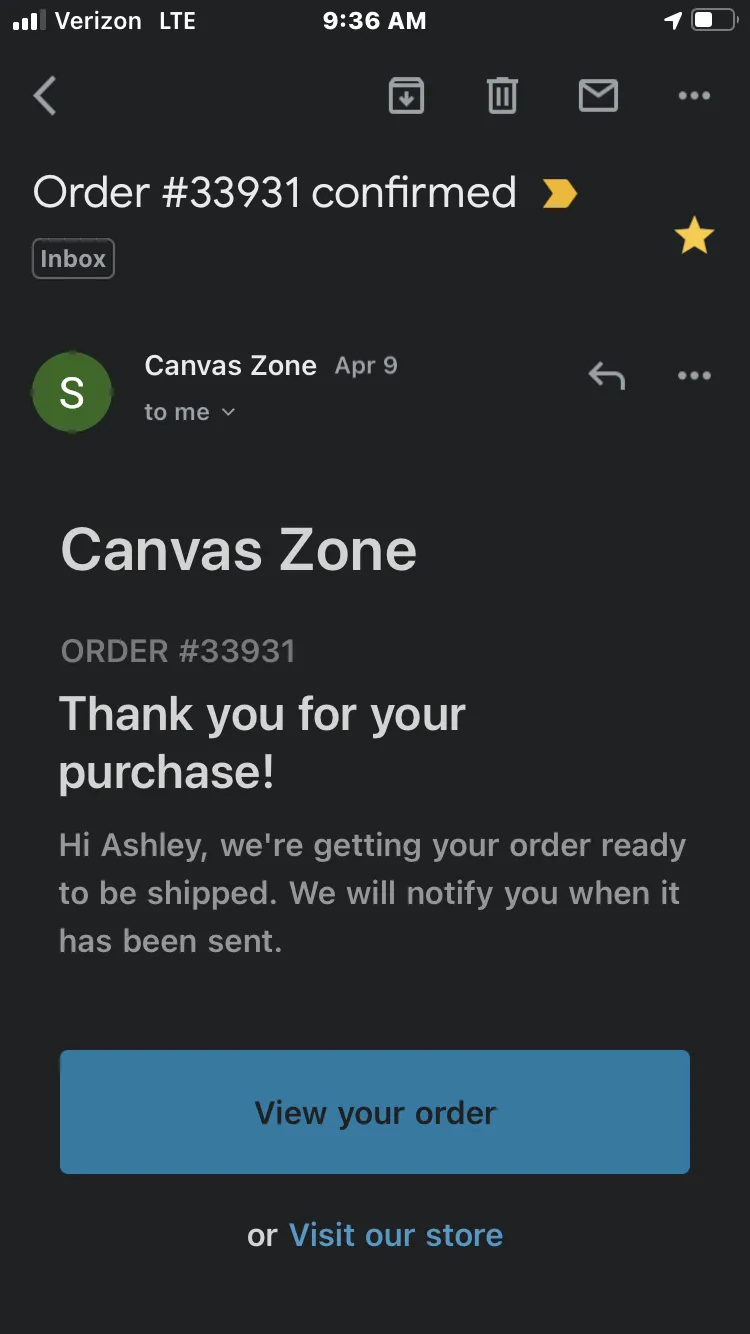Image resolution: width=750 pixels, height=1334 pixels.
Task: Tap the back arrow to return to inbox
Action: tap(45, 96)
